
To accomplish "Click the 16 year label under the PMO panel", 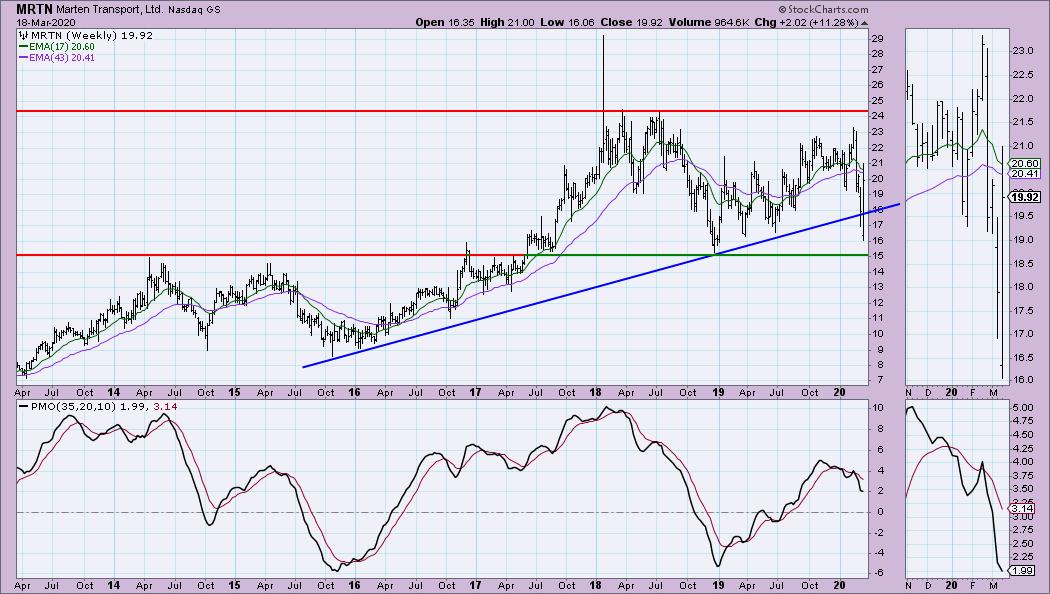I will tap(354, 585).
